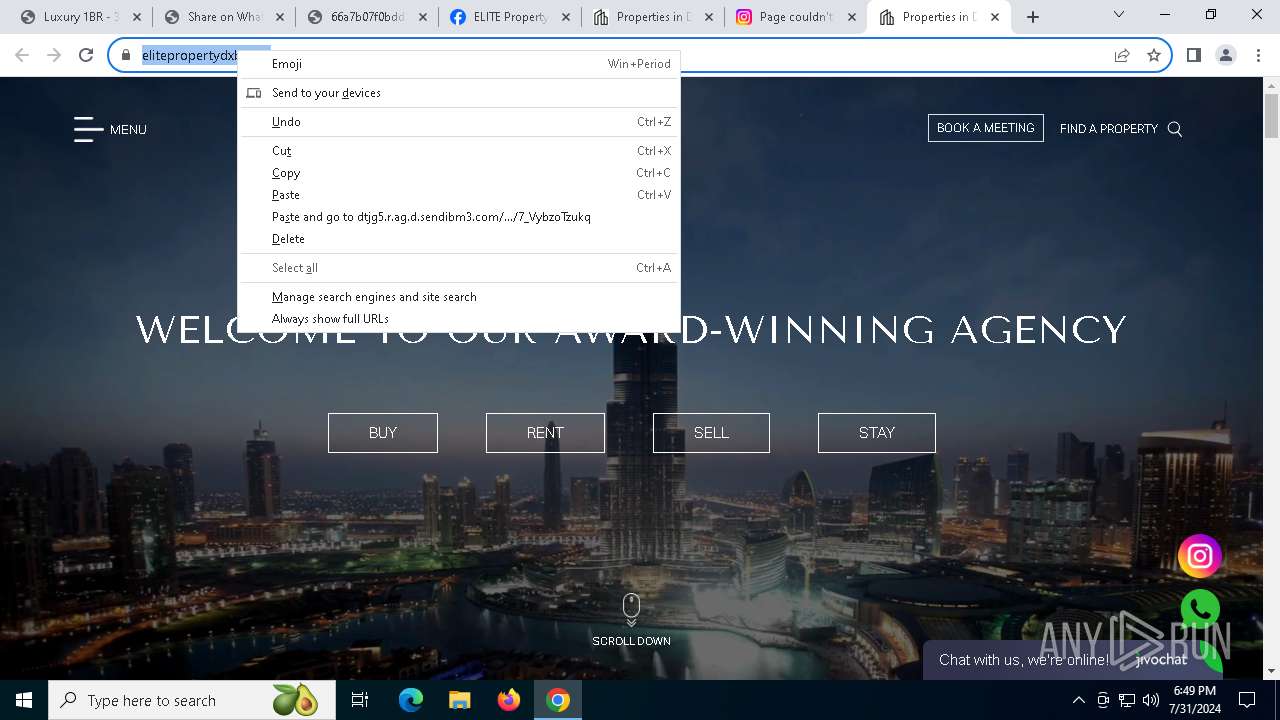Open Manage search engines and site search

pos(459,297)
